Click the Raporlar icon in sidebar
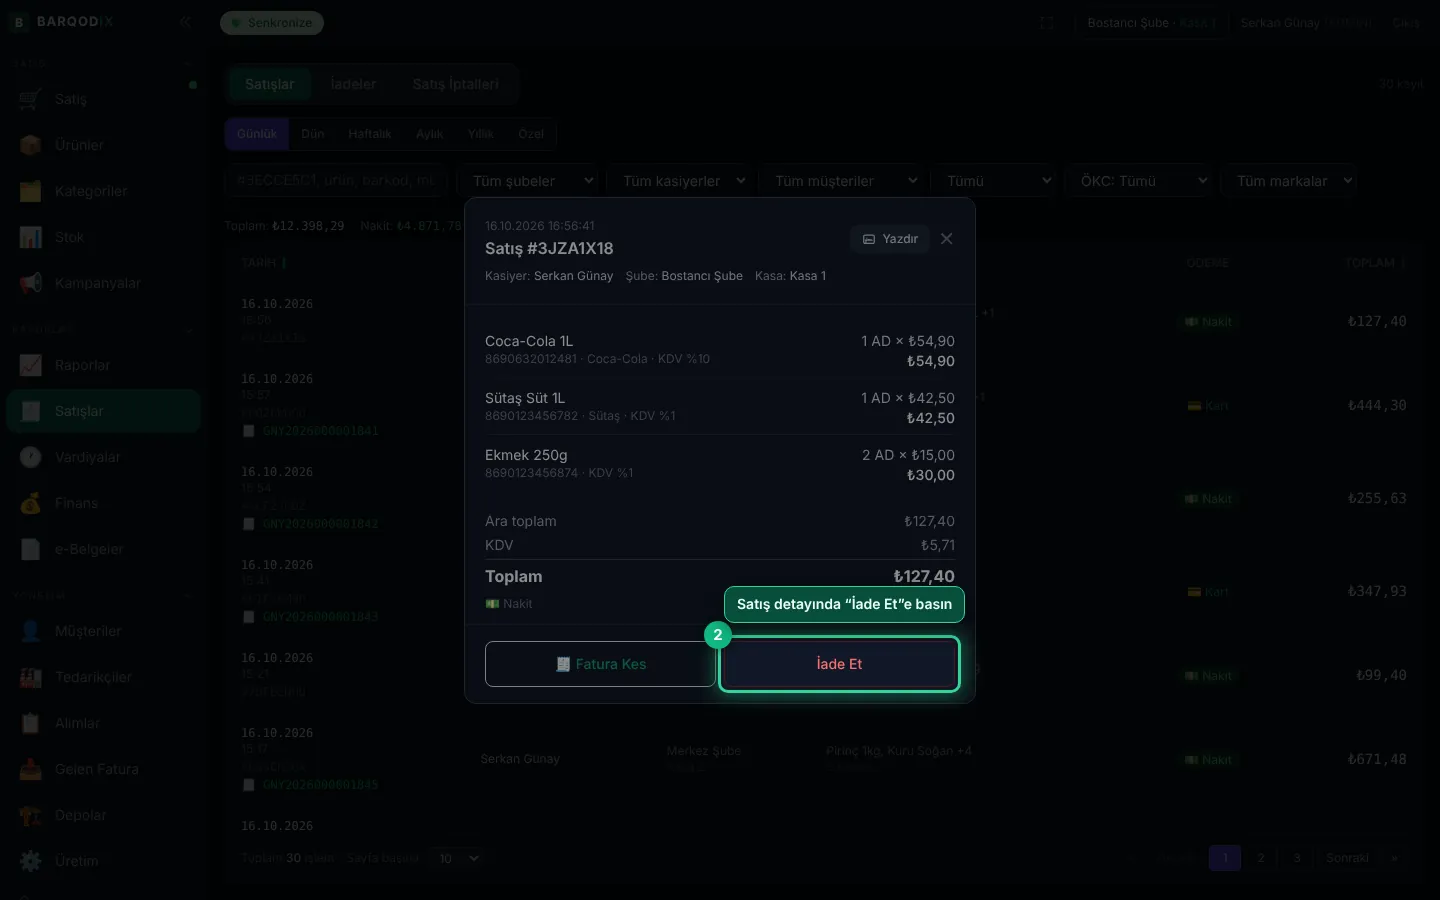1440x900 pixels. [x=30, y=365]
